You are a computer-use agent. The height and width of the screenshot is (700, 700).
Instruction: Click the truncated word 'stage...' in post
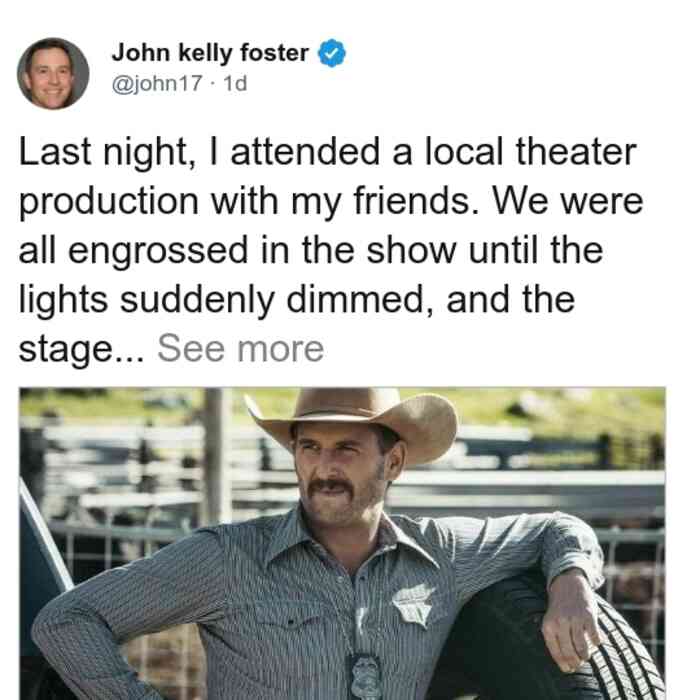click(82, 350)
